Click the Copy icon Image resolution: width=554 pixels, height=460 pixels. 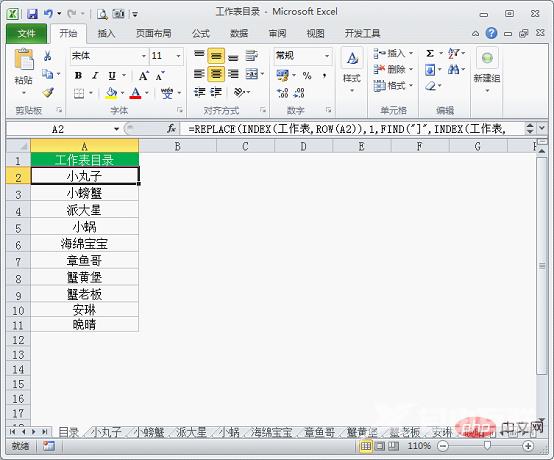pos(47,74)
